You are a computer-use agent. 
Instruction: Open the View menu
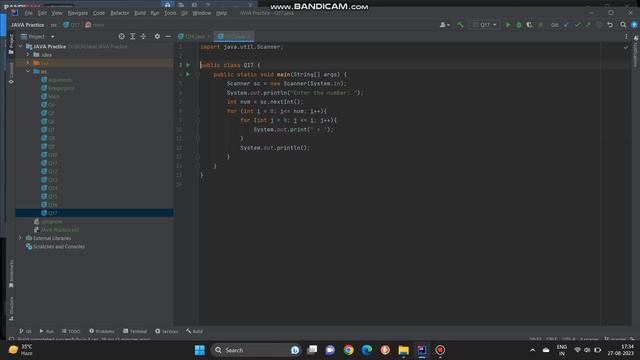(x=57, y=13)
